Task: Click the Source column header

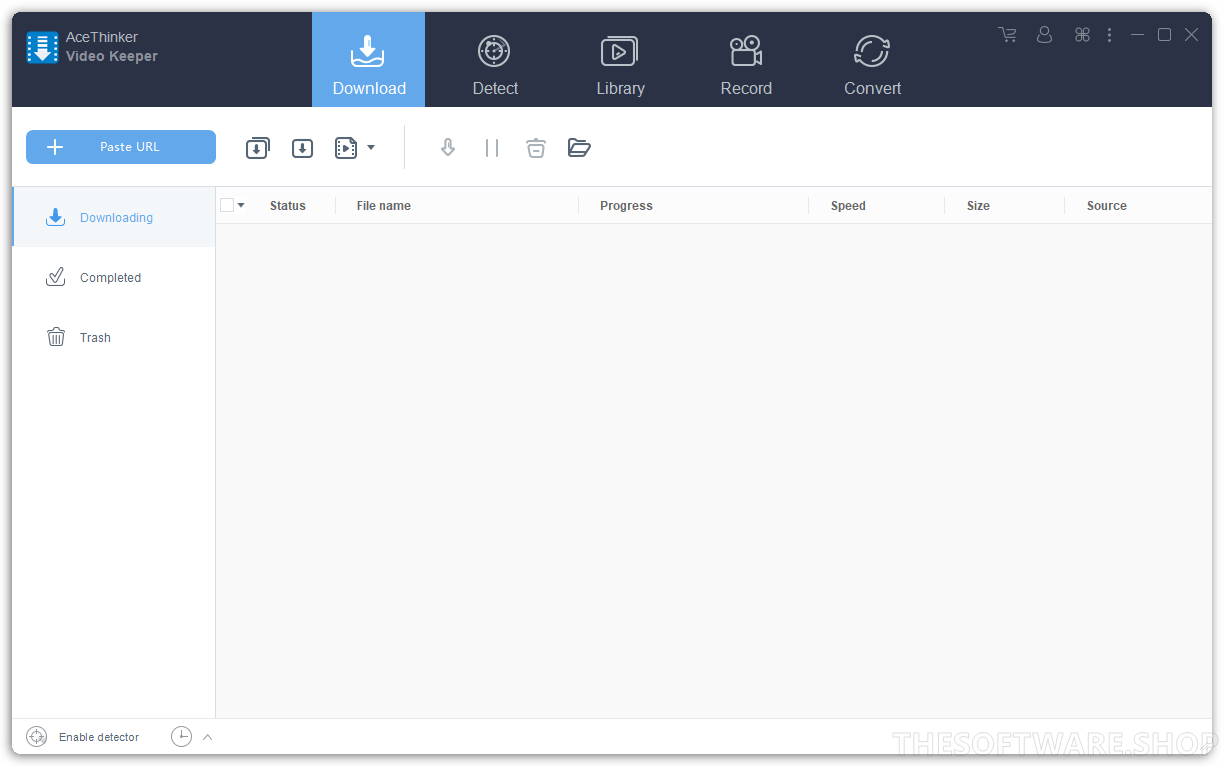Action: [x=1107, y=206]
